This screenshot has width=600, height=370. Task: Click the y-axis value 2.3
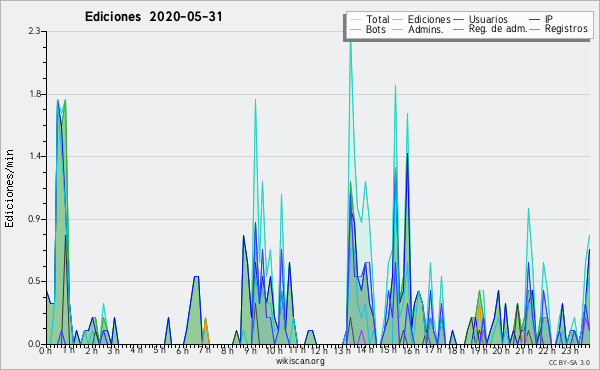click(35, 31)
